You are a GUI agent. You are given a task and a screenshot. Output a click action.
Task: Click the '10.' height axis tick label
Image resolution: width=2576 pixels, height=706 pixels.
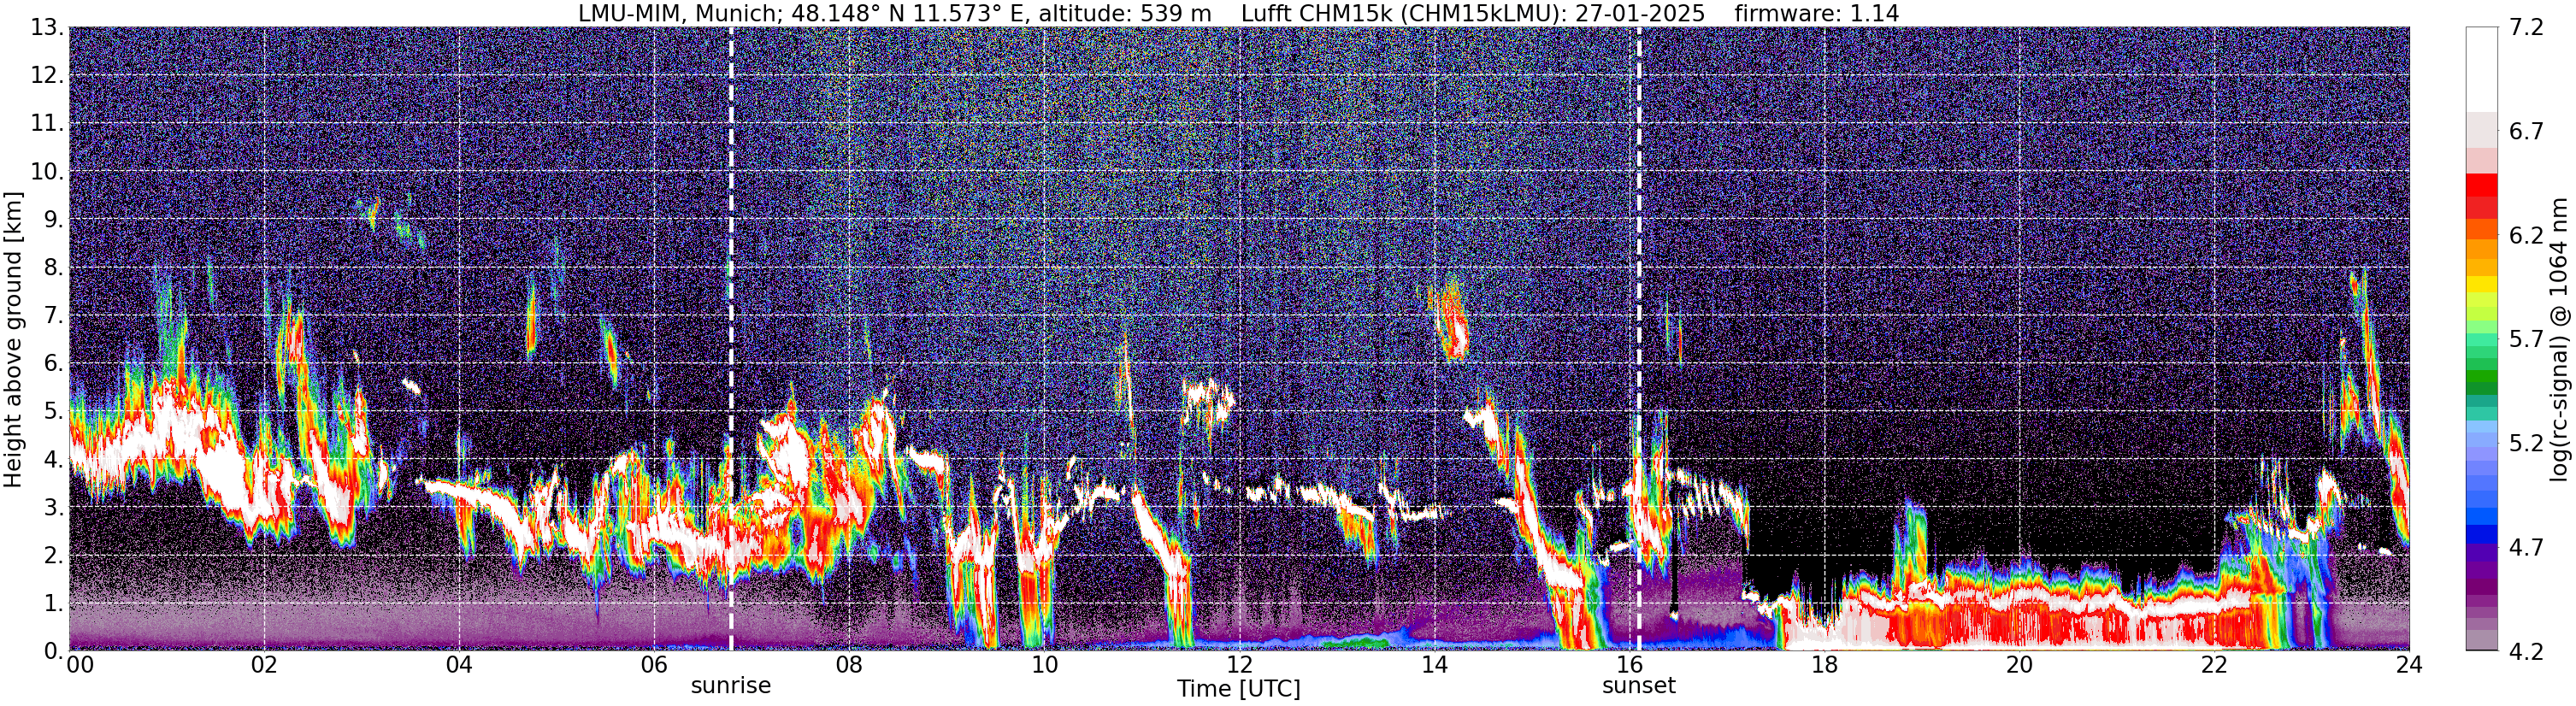[46, 172]
